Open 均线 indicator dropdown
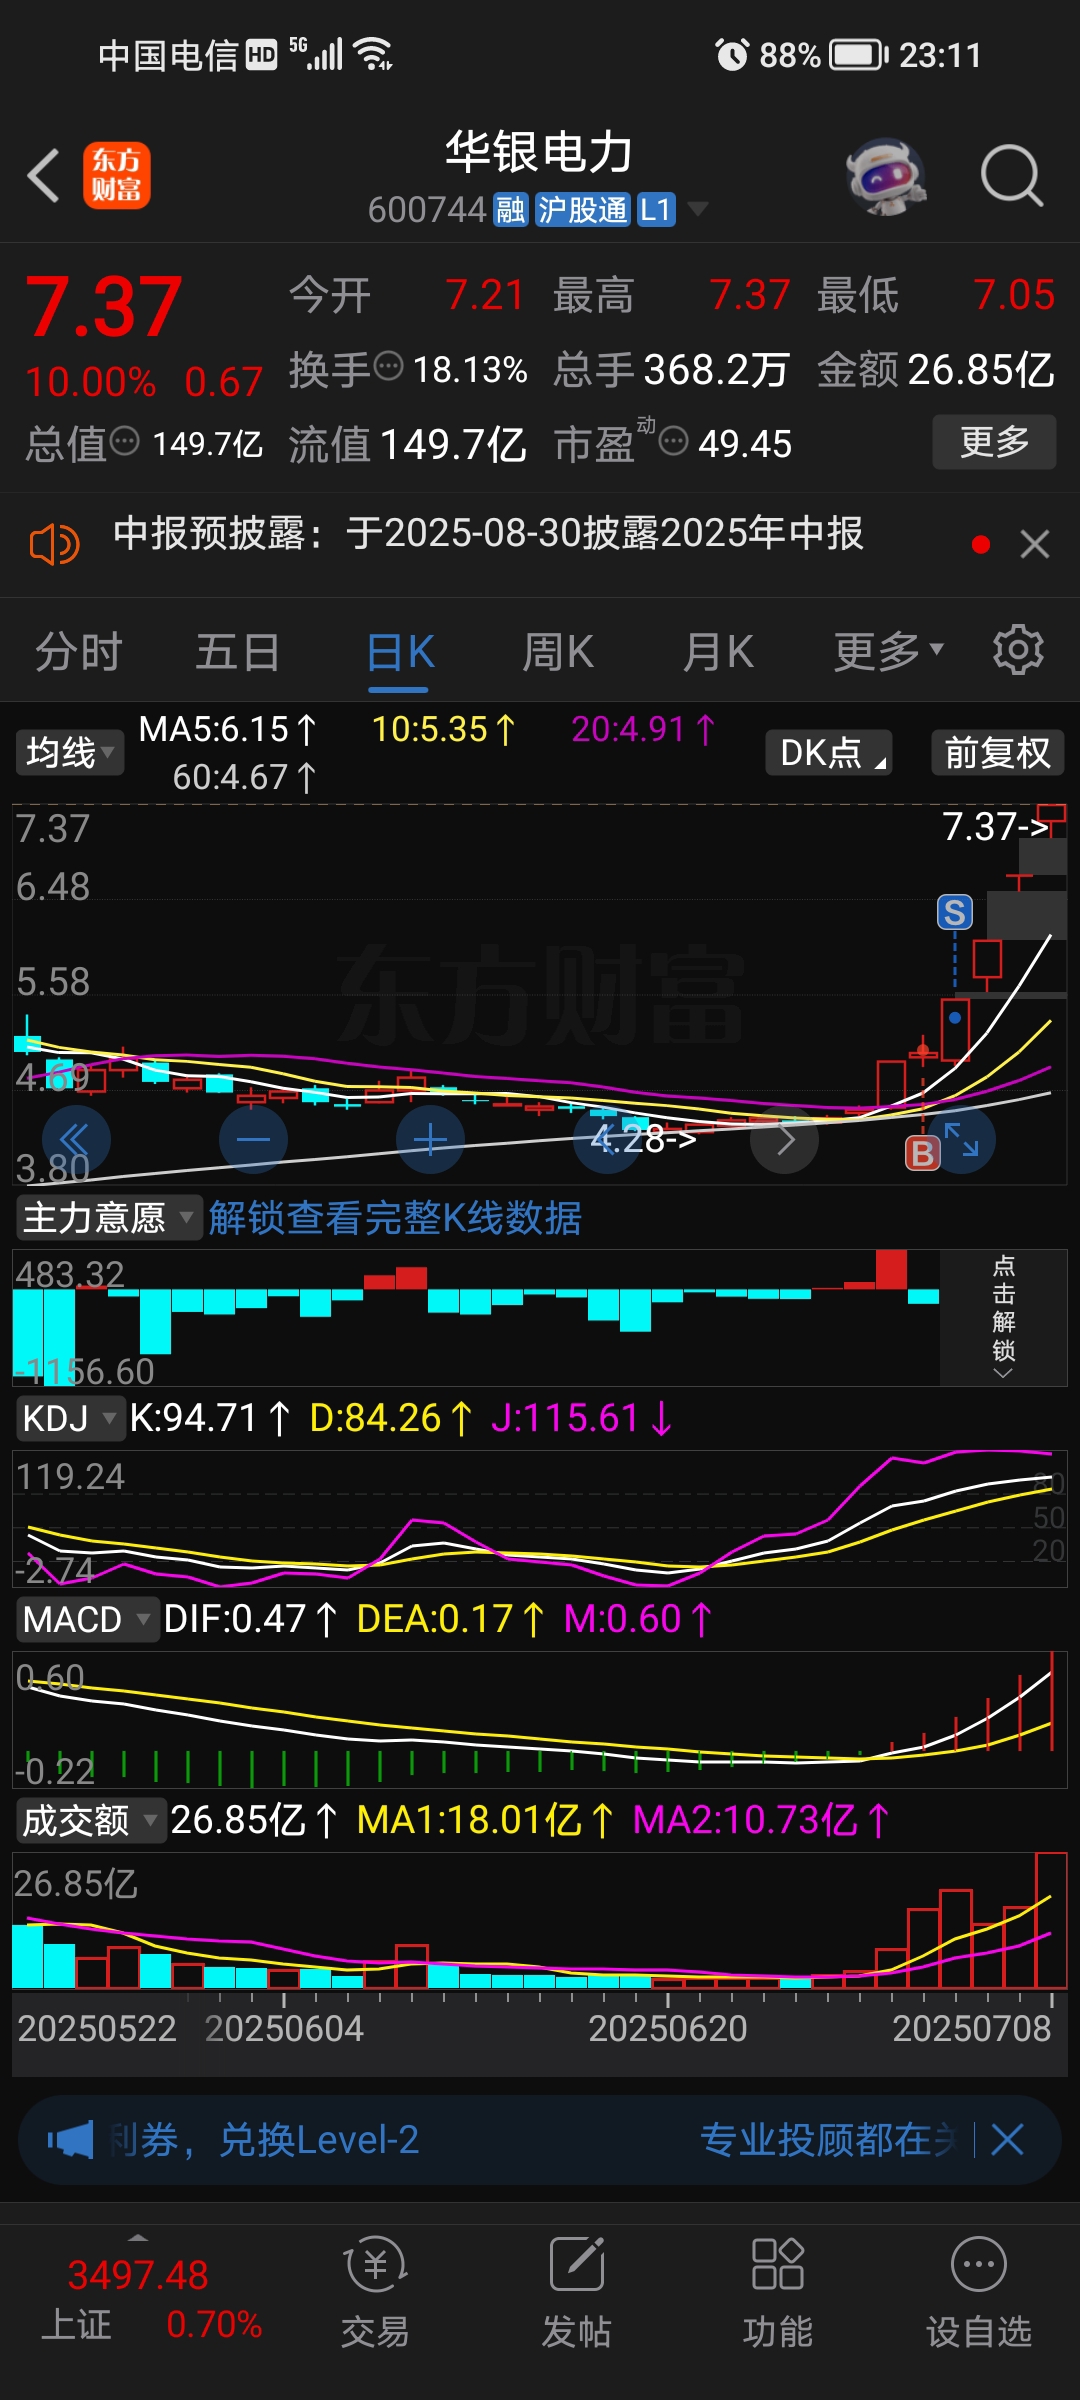The image size is (1080, 2400). pos(69,753)
